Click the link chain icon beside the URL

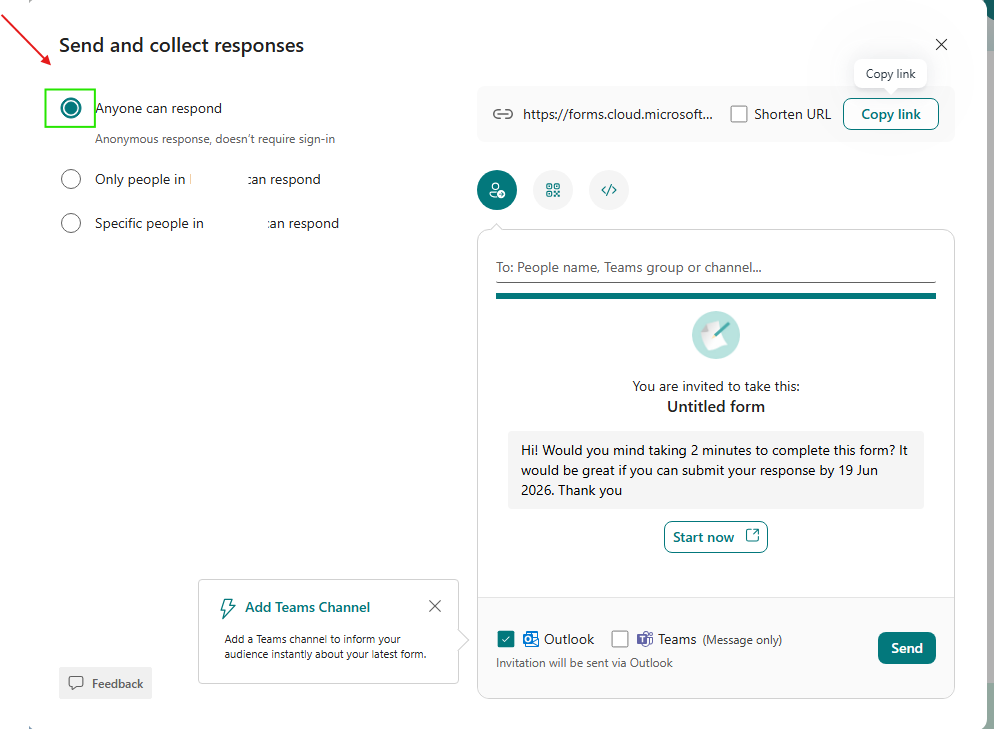pyautogui.click(x=503, y=114)
